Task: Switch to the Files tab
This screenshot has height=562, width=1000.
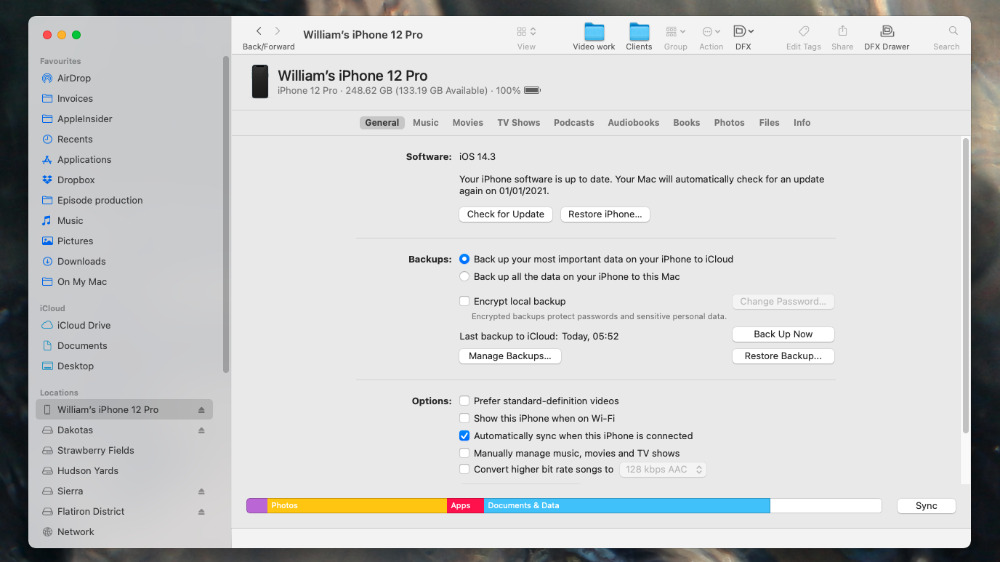Action: (x=769, y=122)
